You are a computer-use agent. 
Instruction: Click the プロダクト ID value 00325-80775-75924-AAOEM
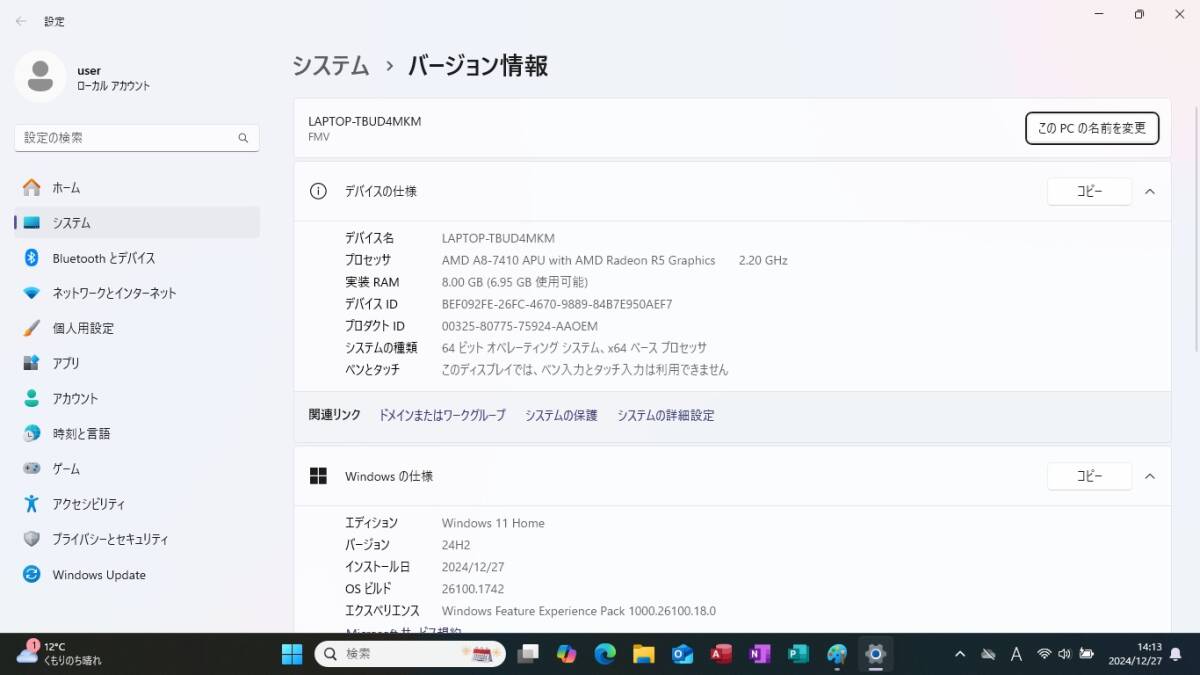click(520, 326)
